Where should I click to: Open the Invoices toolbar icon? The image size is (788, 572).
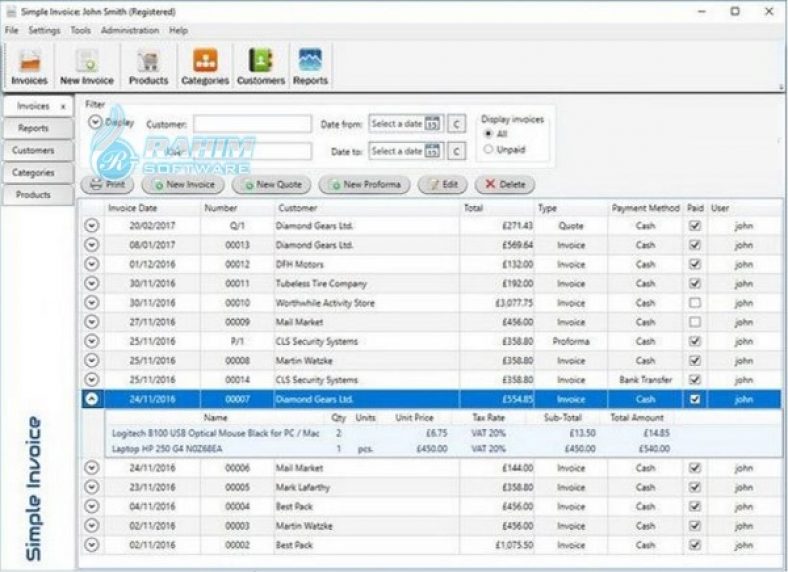pyautogui.click(x=29, y=66)
